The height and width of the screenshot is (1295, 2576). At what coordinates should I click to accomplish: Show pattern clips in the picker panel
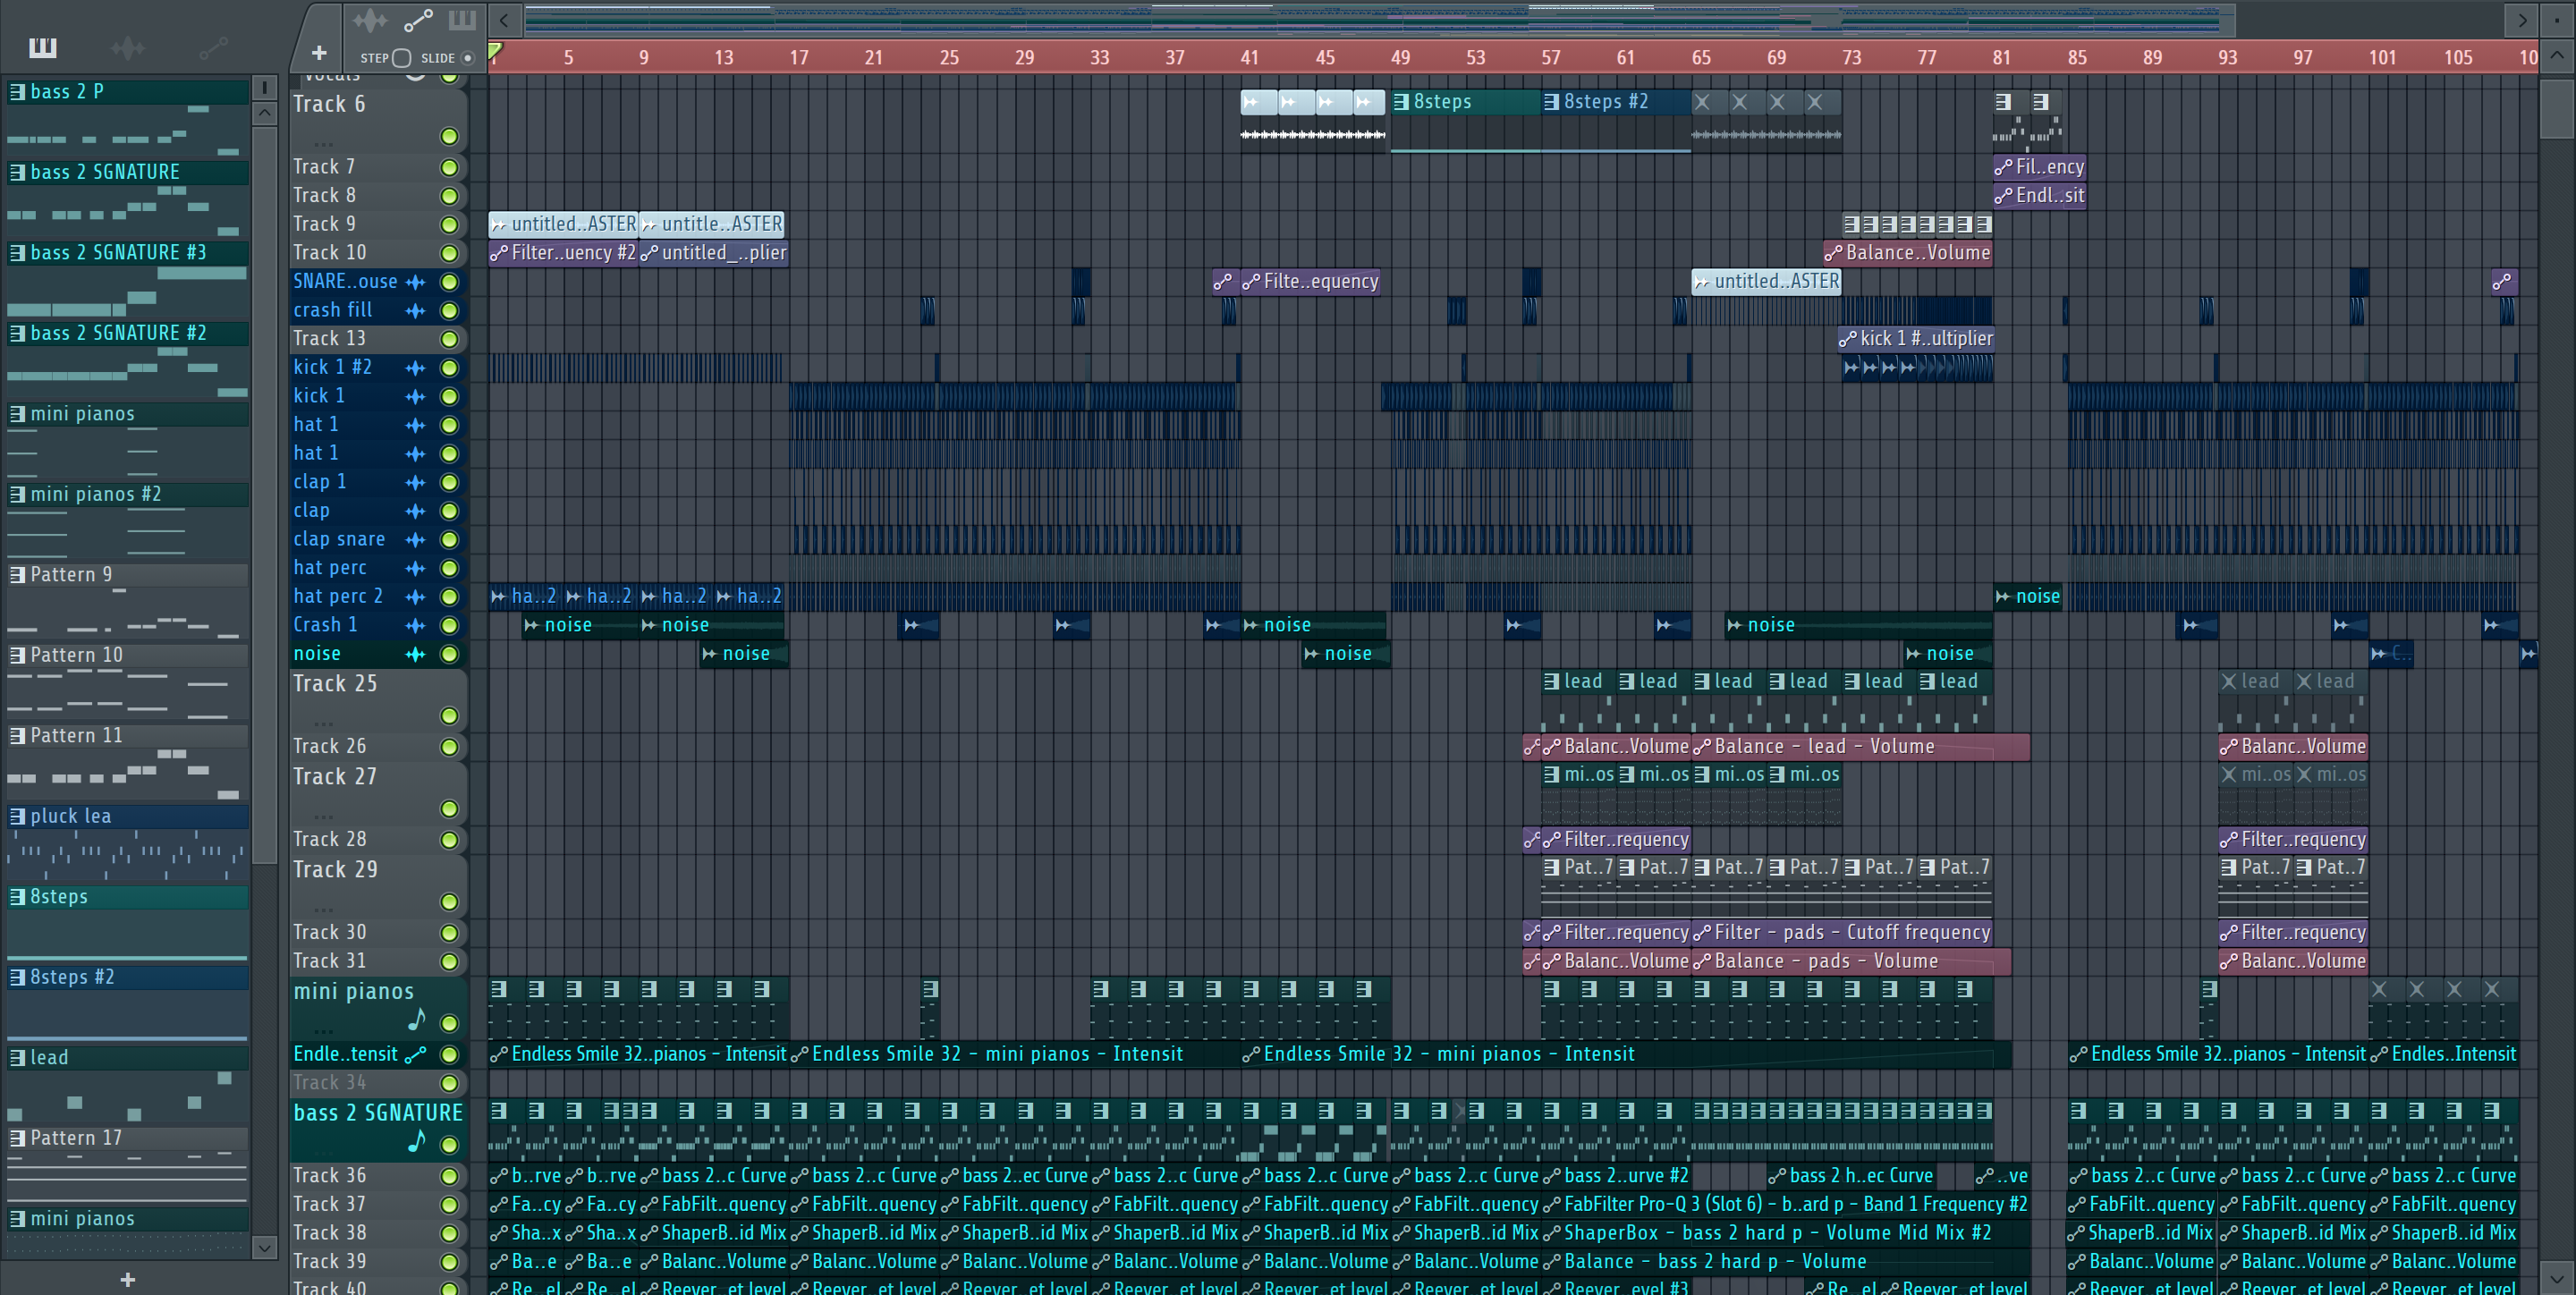pyautogui.click(x=43, y=47)
